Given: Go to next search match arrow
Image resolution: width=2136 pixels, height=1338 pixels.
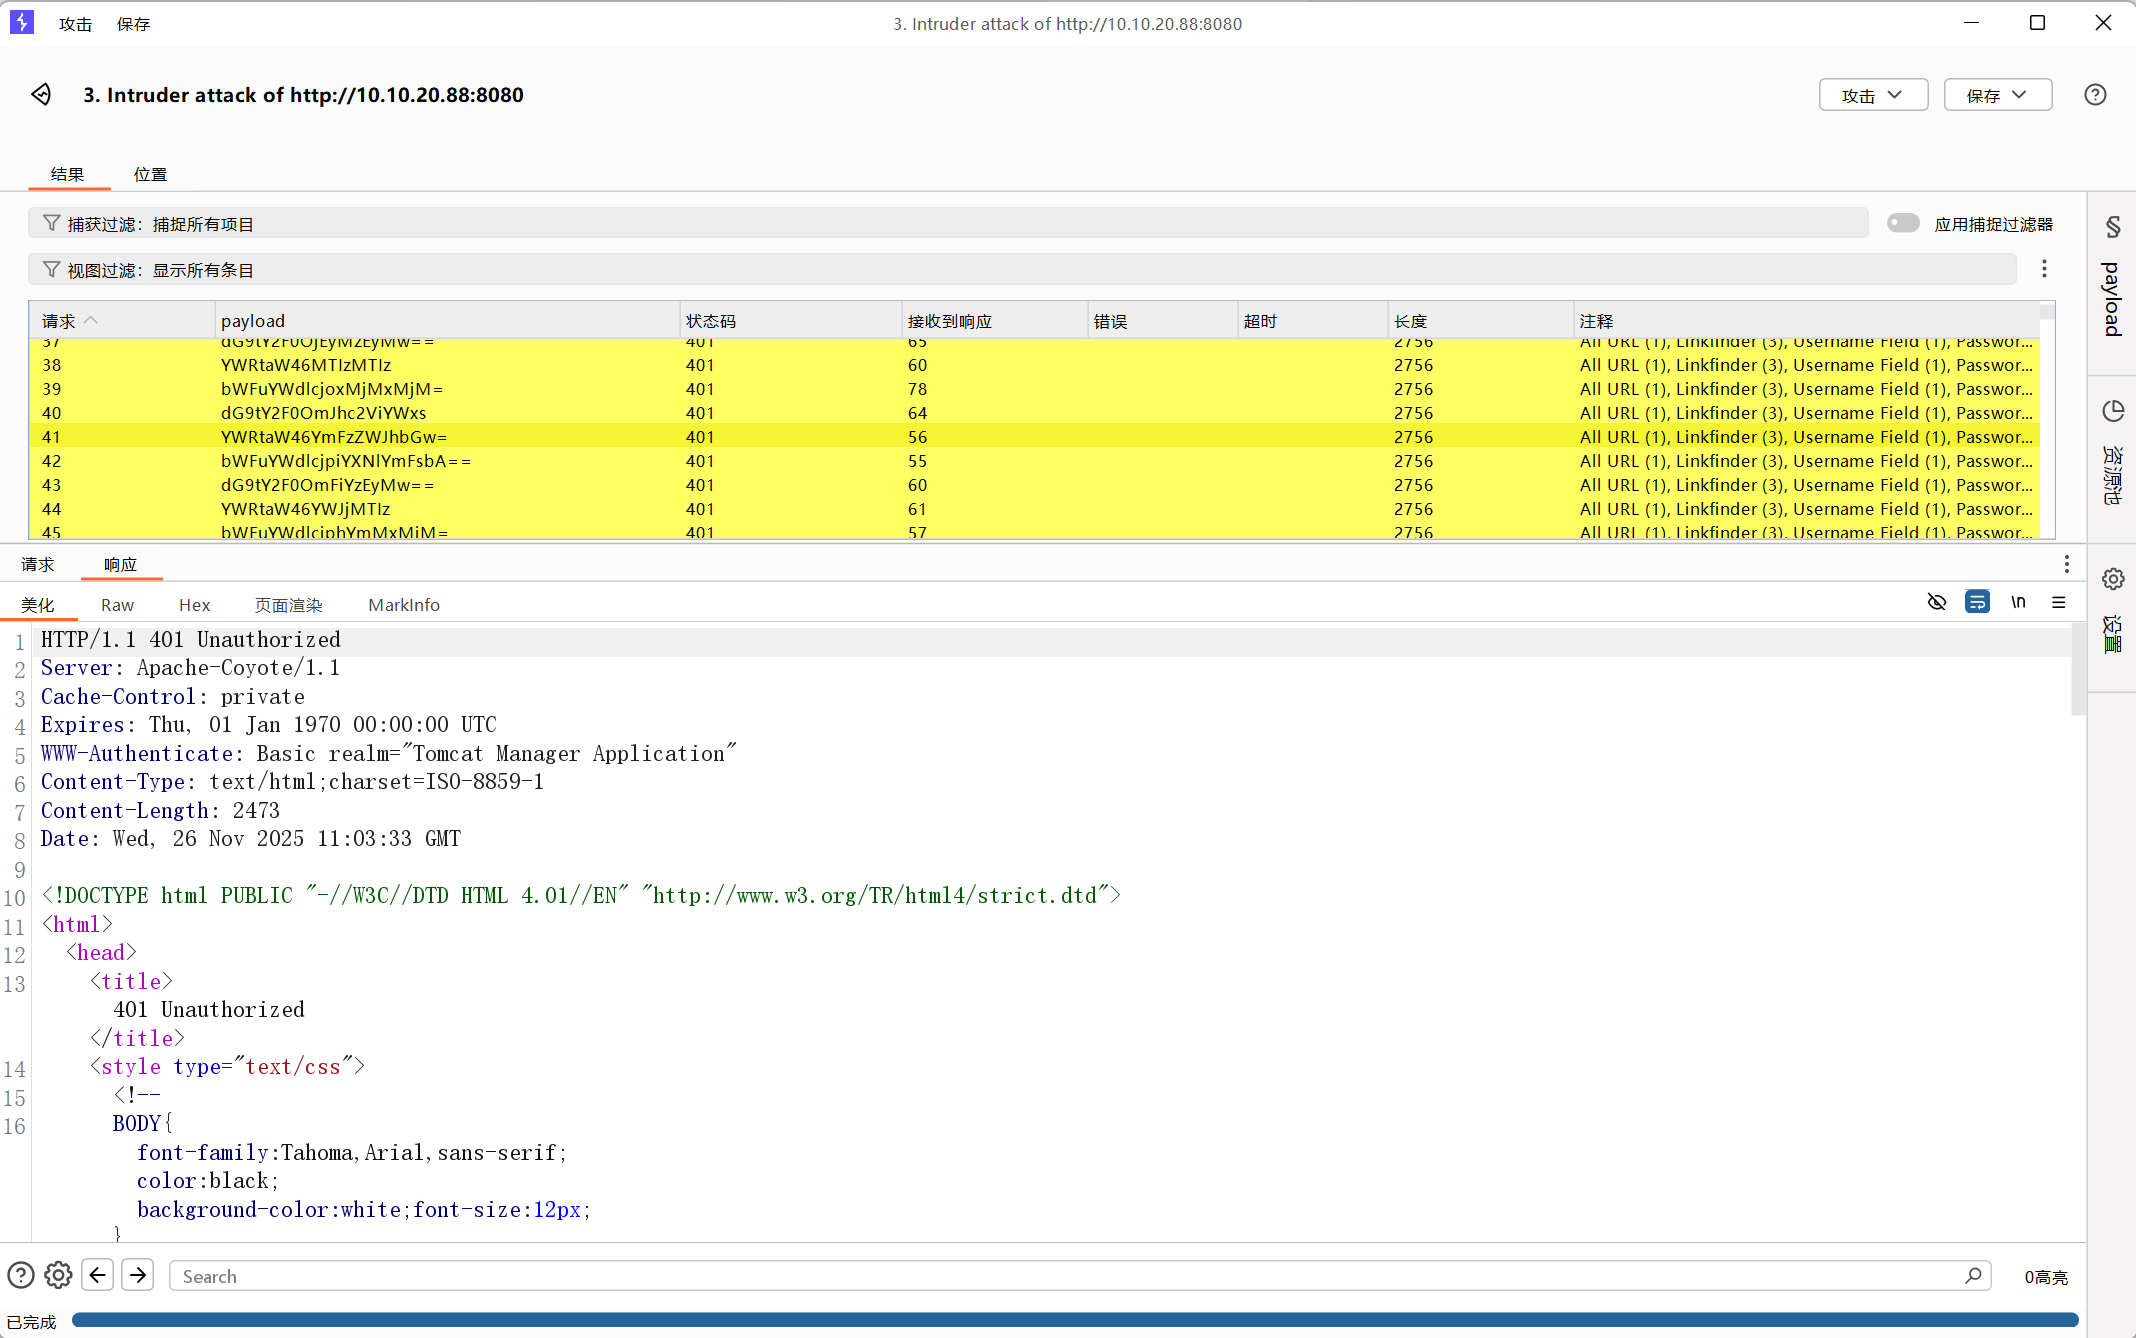Looking at the screenshot, I should coord(138,1275).
